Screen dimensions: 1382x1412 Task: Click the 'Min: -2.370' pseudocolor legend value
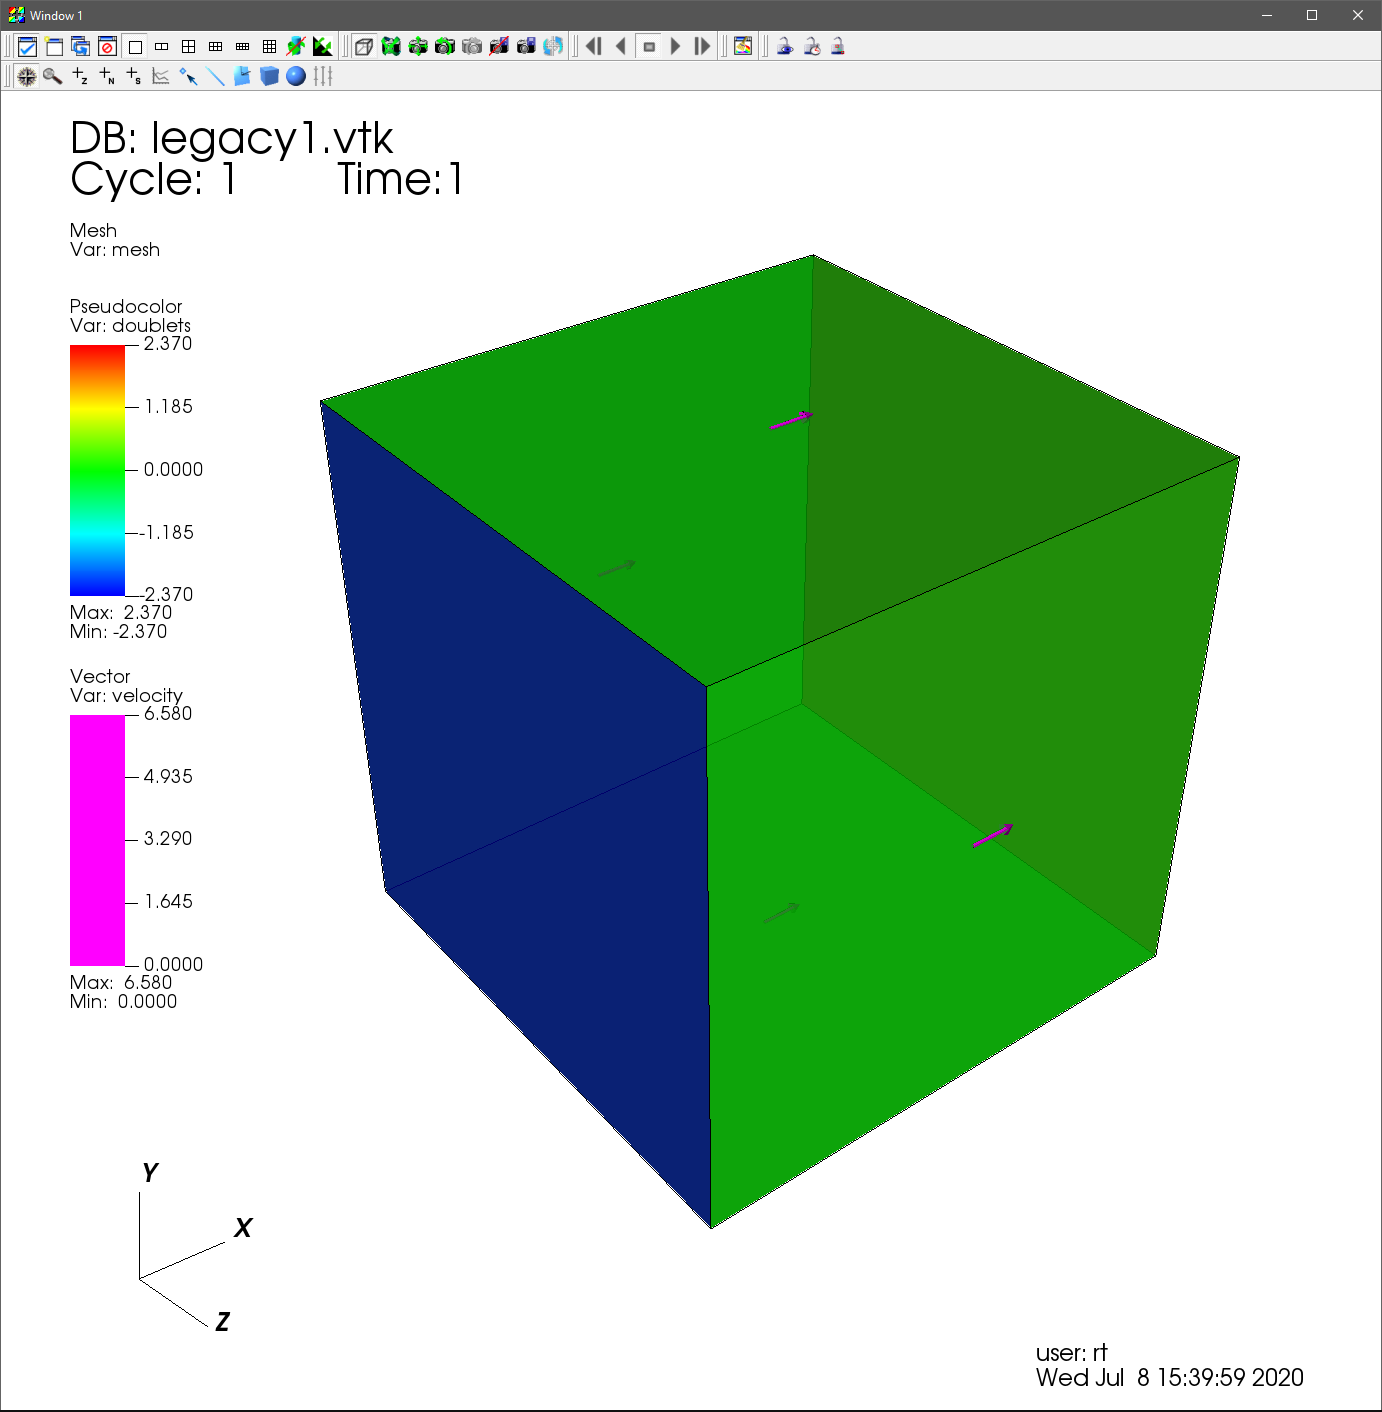(x=118, y=632)
